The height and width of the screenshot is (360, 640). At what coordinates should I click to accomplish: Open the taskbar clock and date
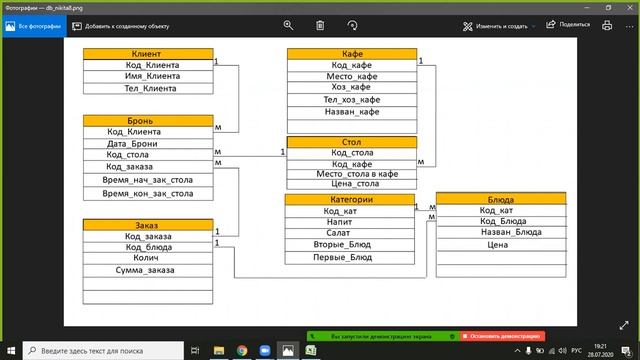click(600, 351)
